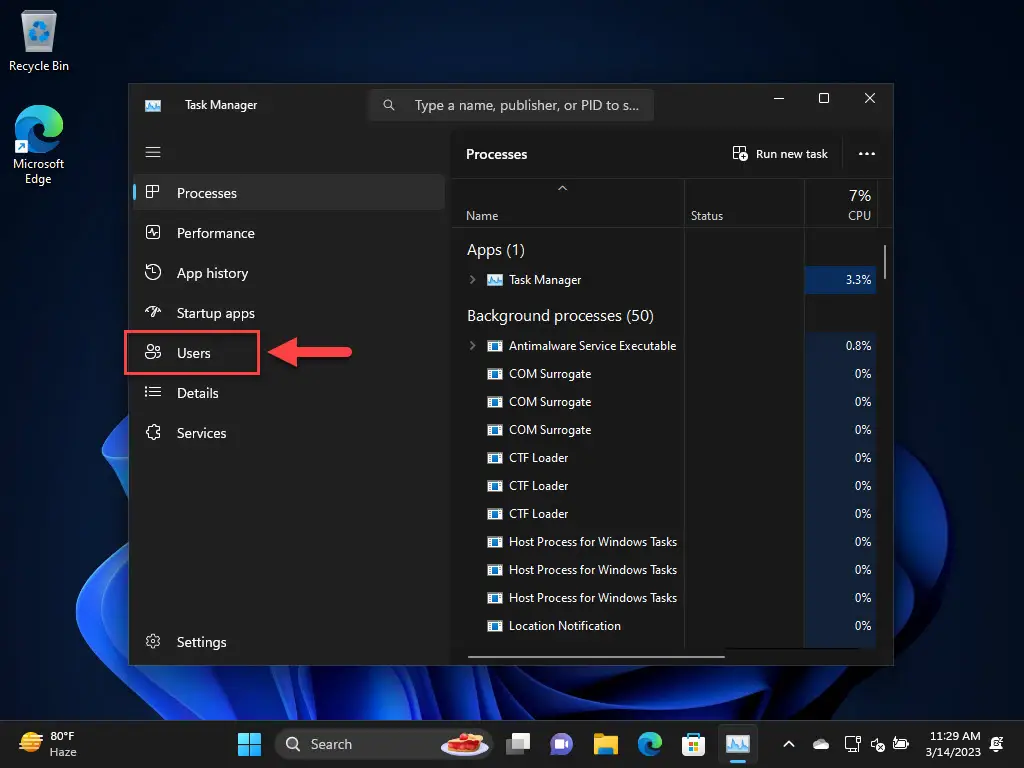Screen dimensions: 1024x768
Task: Click the Task Manager process row icon
Action: 495,280
